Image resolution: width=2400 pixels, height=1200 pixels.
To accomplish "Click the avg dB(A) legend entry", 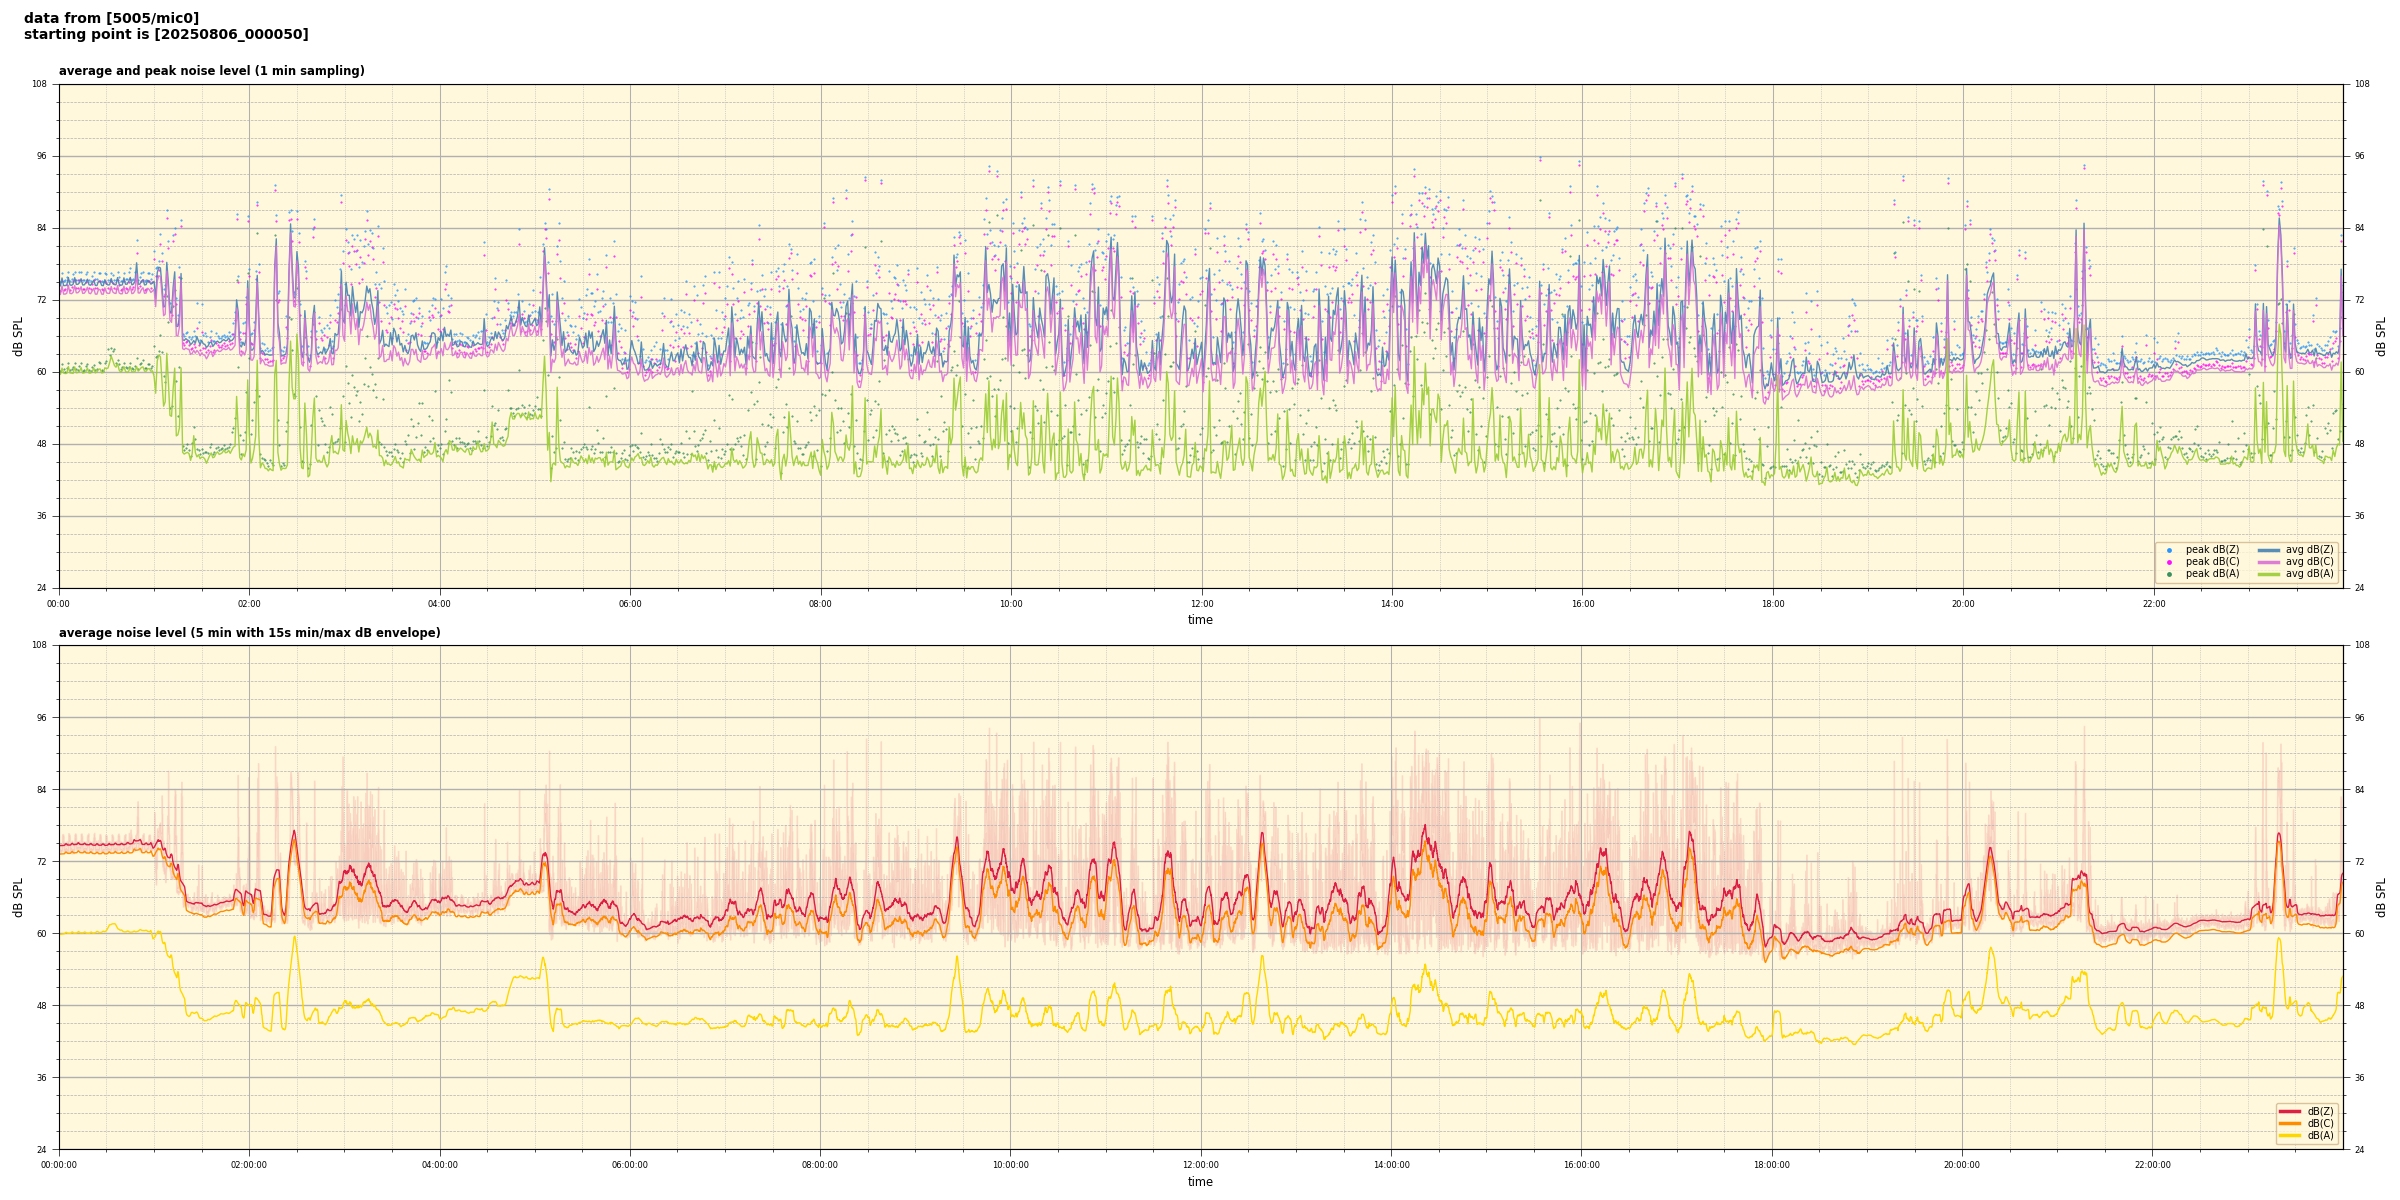I will click(2309, 574).
